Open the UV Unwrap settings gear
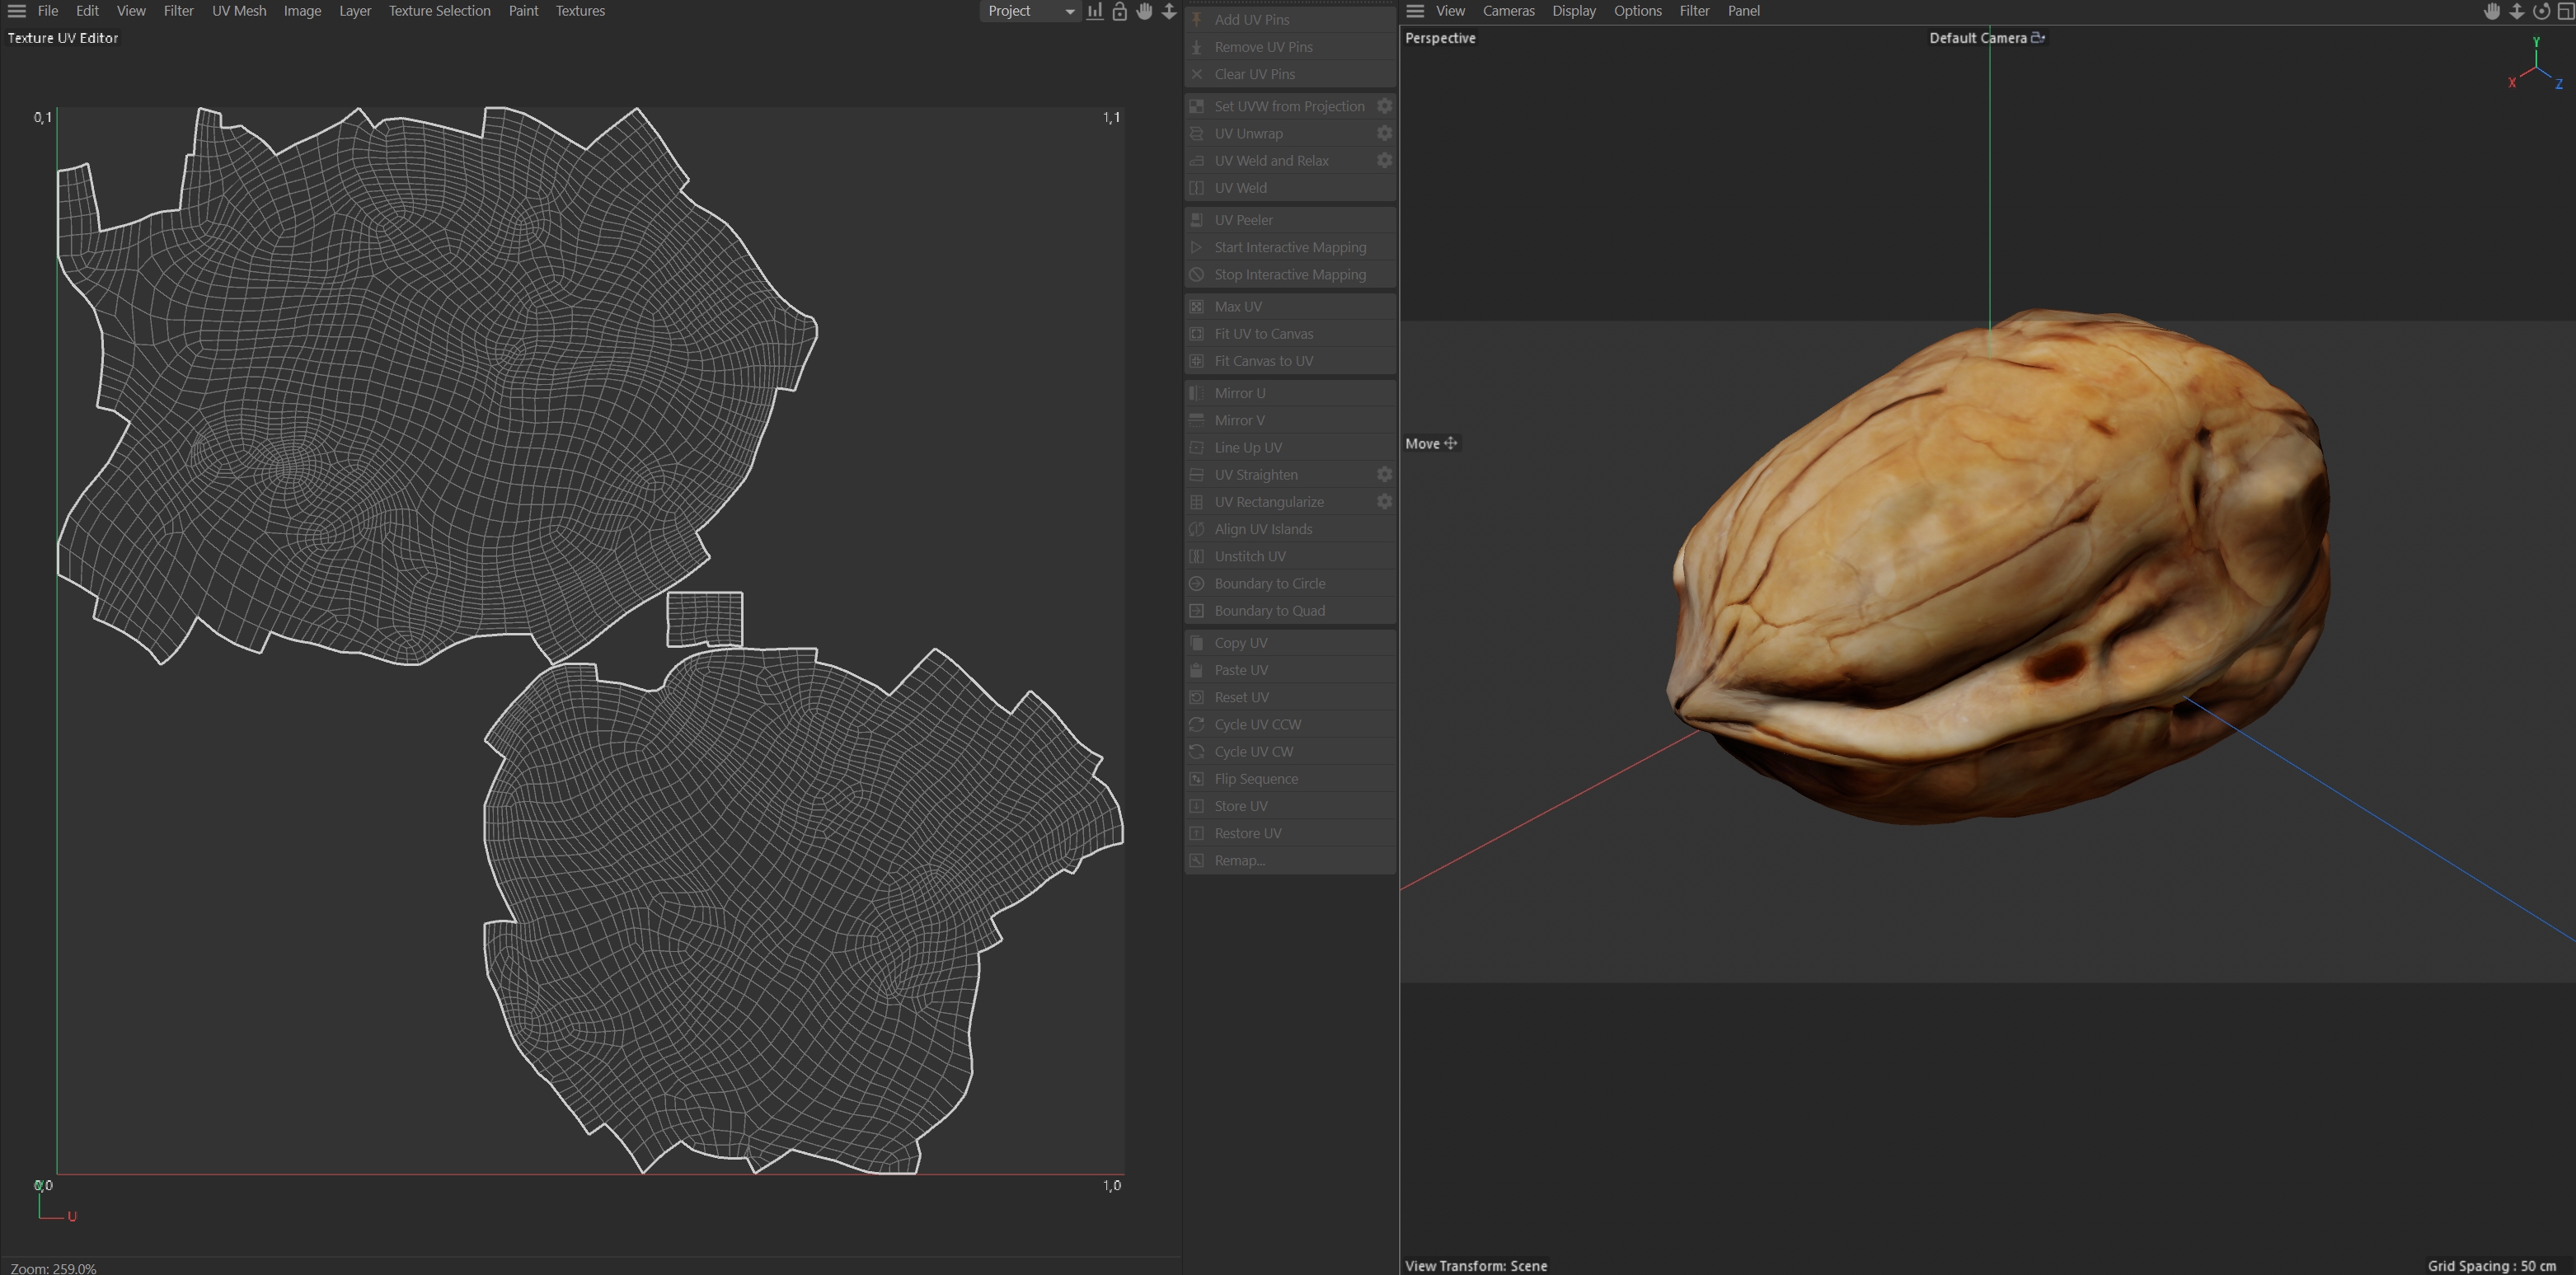 [1384, 133]
